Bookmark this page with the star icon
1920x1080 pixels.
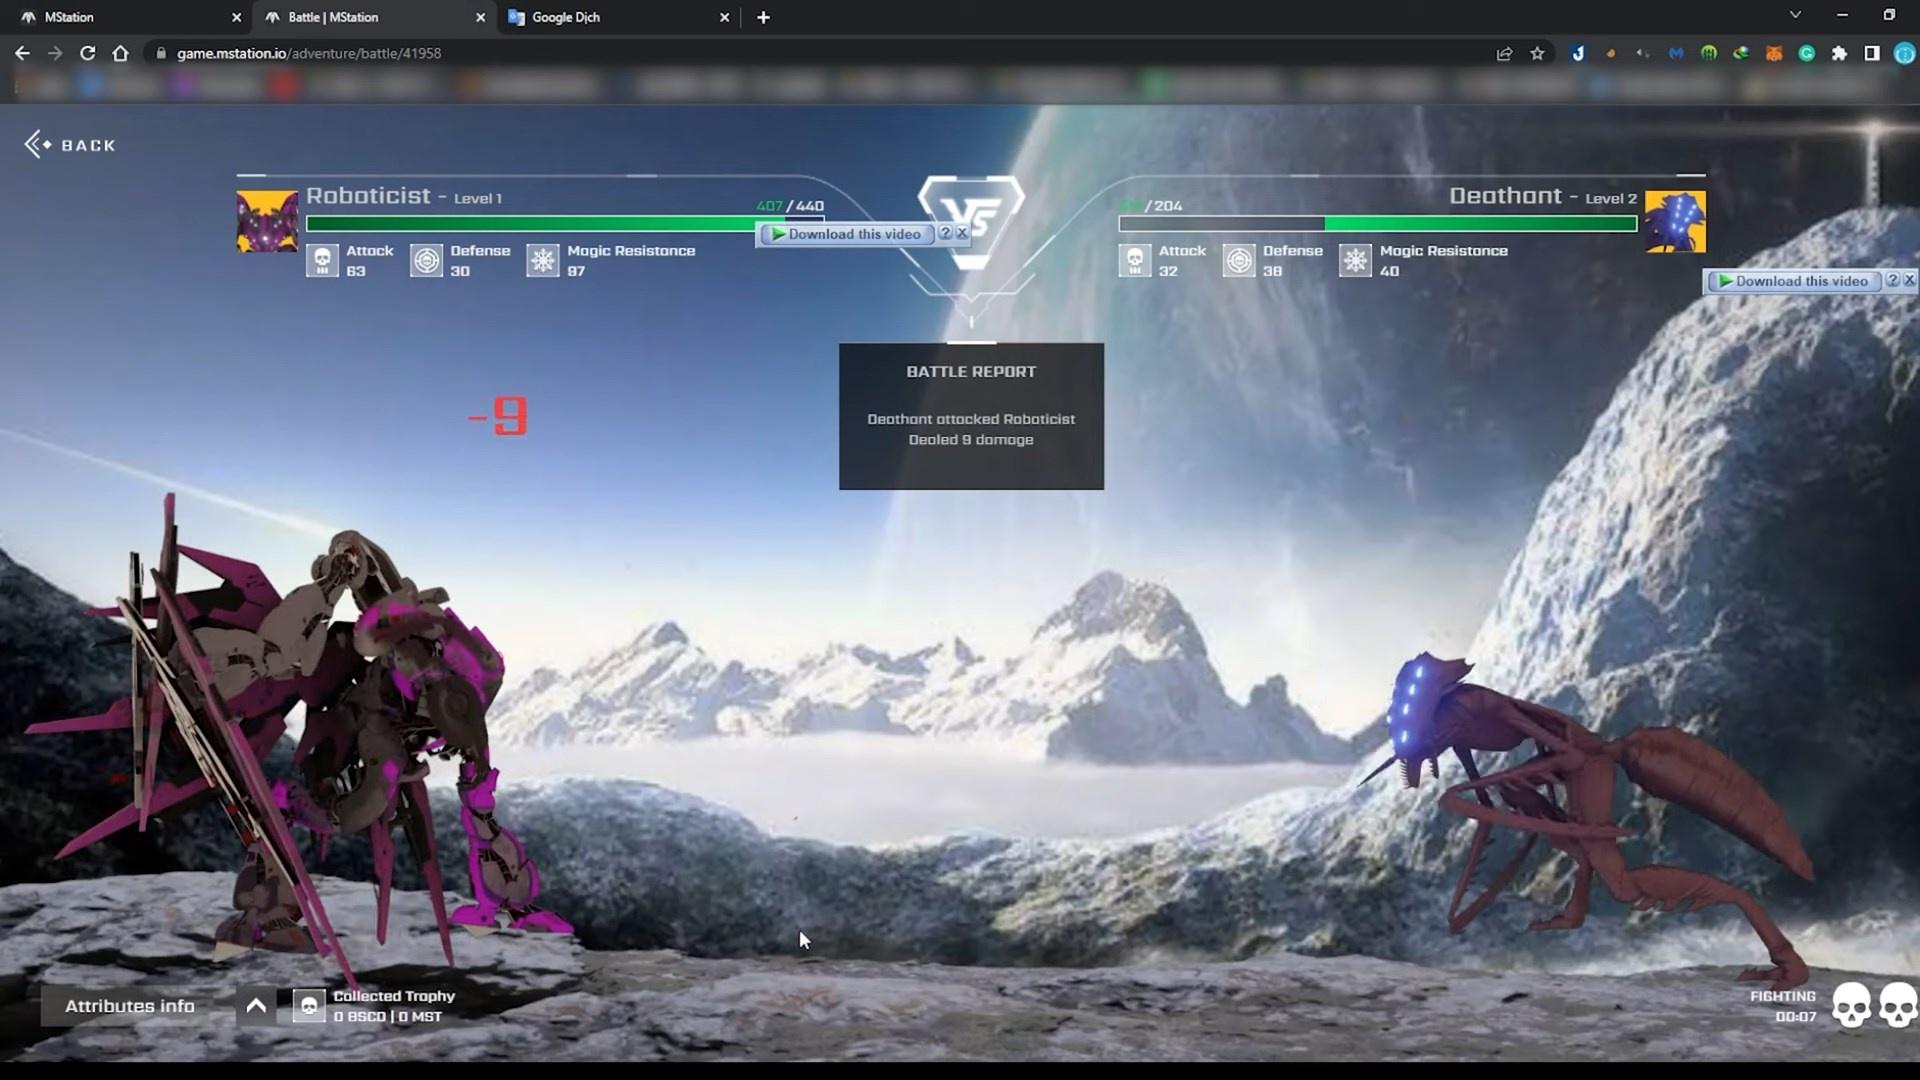[1537, 53]
